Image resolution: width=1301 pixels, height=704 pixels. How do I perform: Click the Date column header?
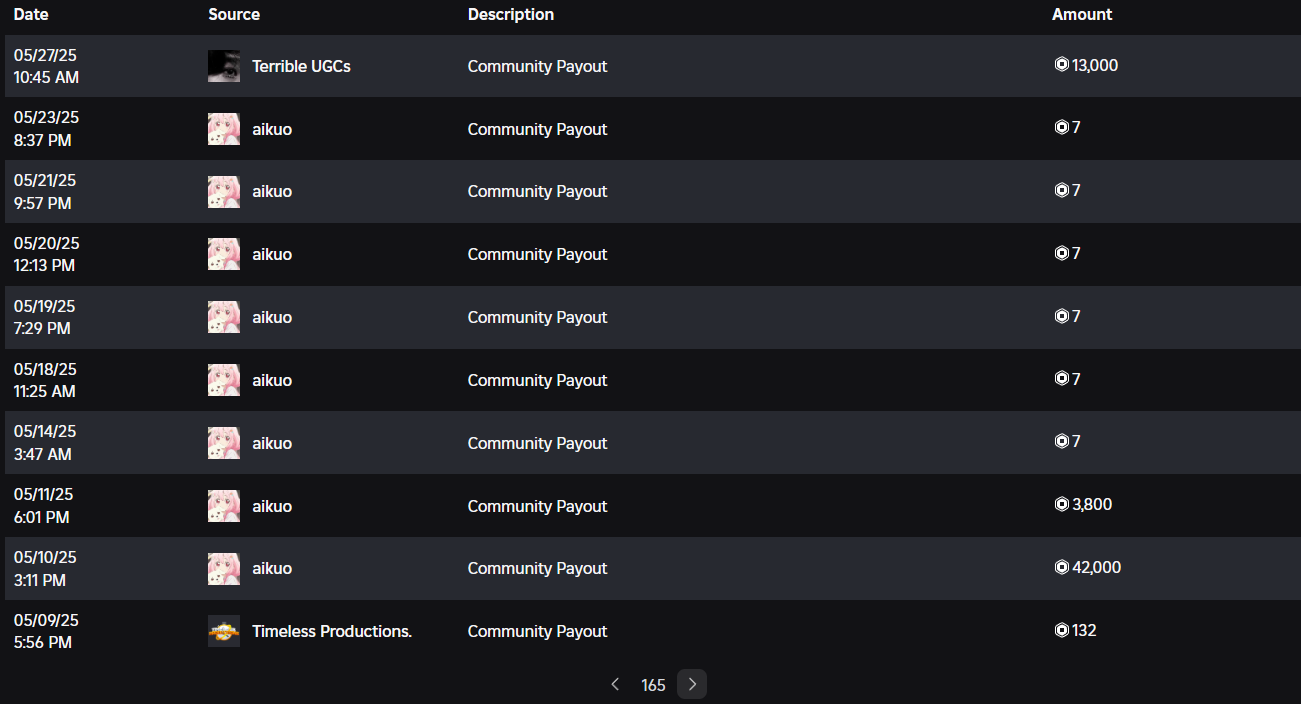[x=31, y=14]
